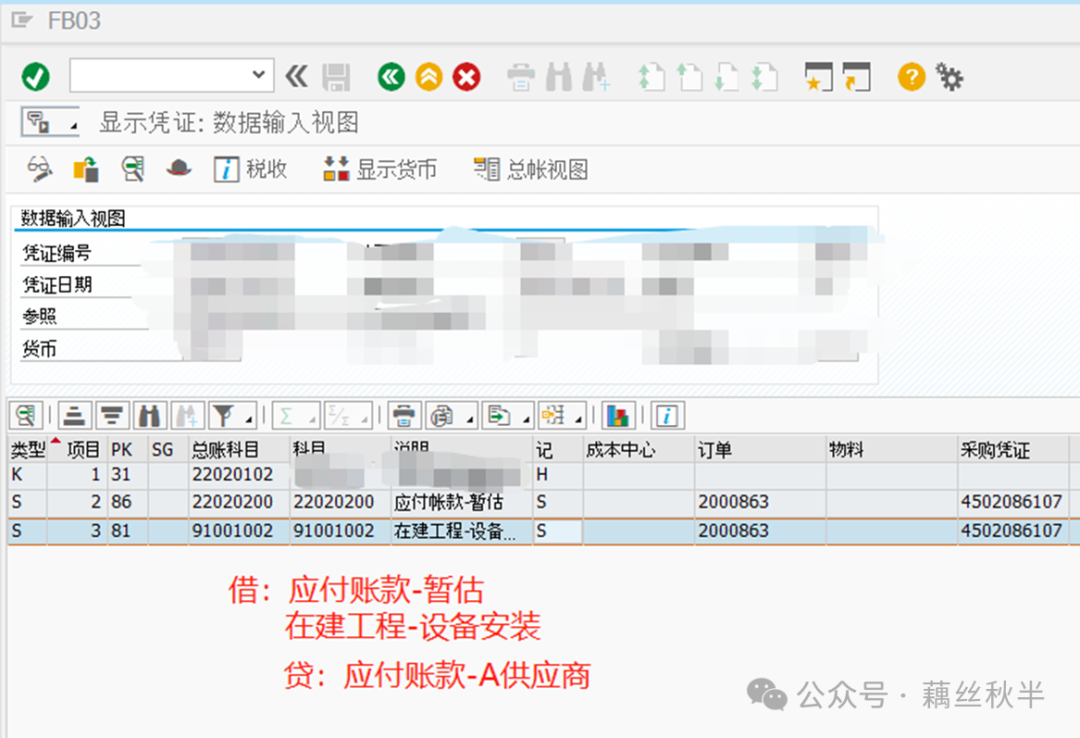Viewport: 1080px width, 738px height.
Task: Click the Information icon in the grid toolbar
Action: point(667,416)
